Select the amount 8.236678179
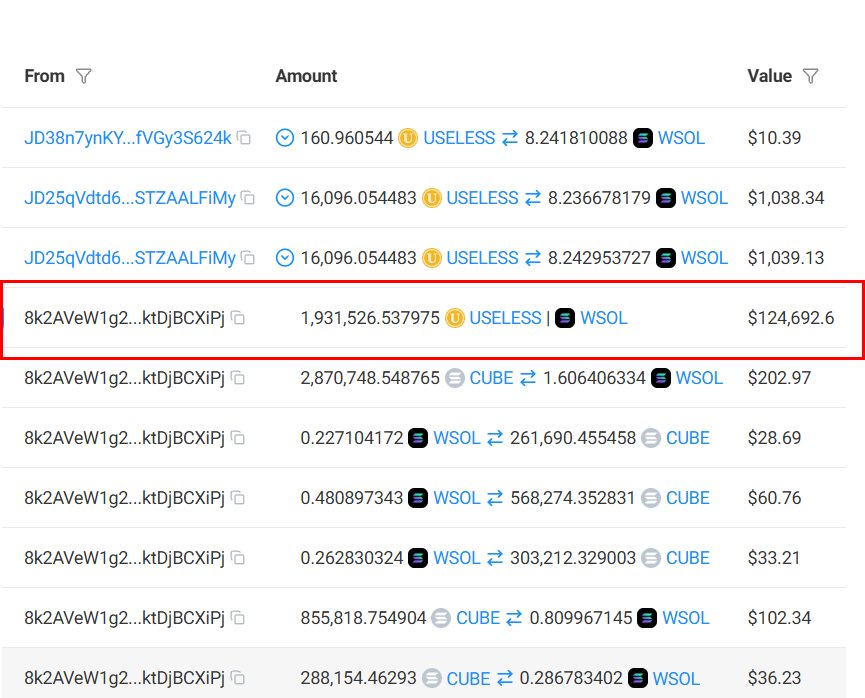The width and height of the screenshot is (865, 698). pyautogui.click(x=599, y=198)
